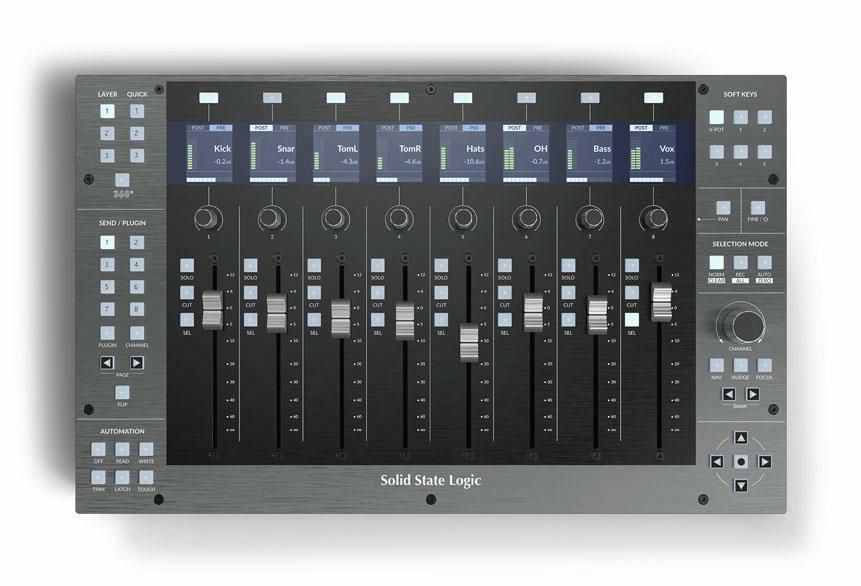This screenshot has height=586, width=861.
Task: Click the TomL channel display screen
Action: point(336,153)
